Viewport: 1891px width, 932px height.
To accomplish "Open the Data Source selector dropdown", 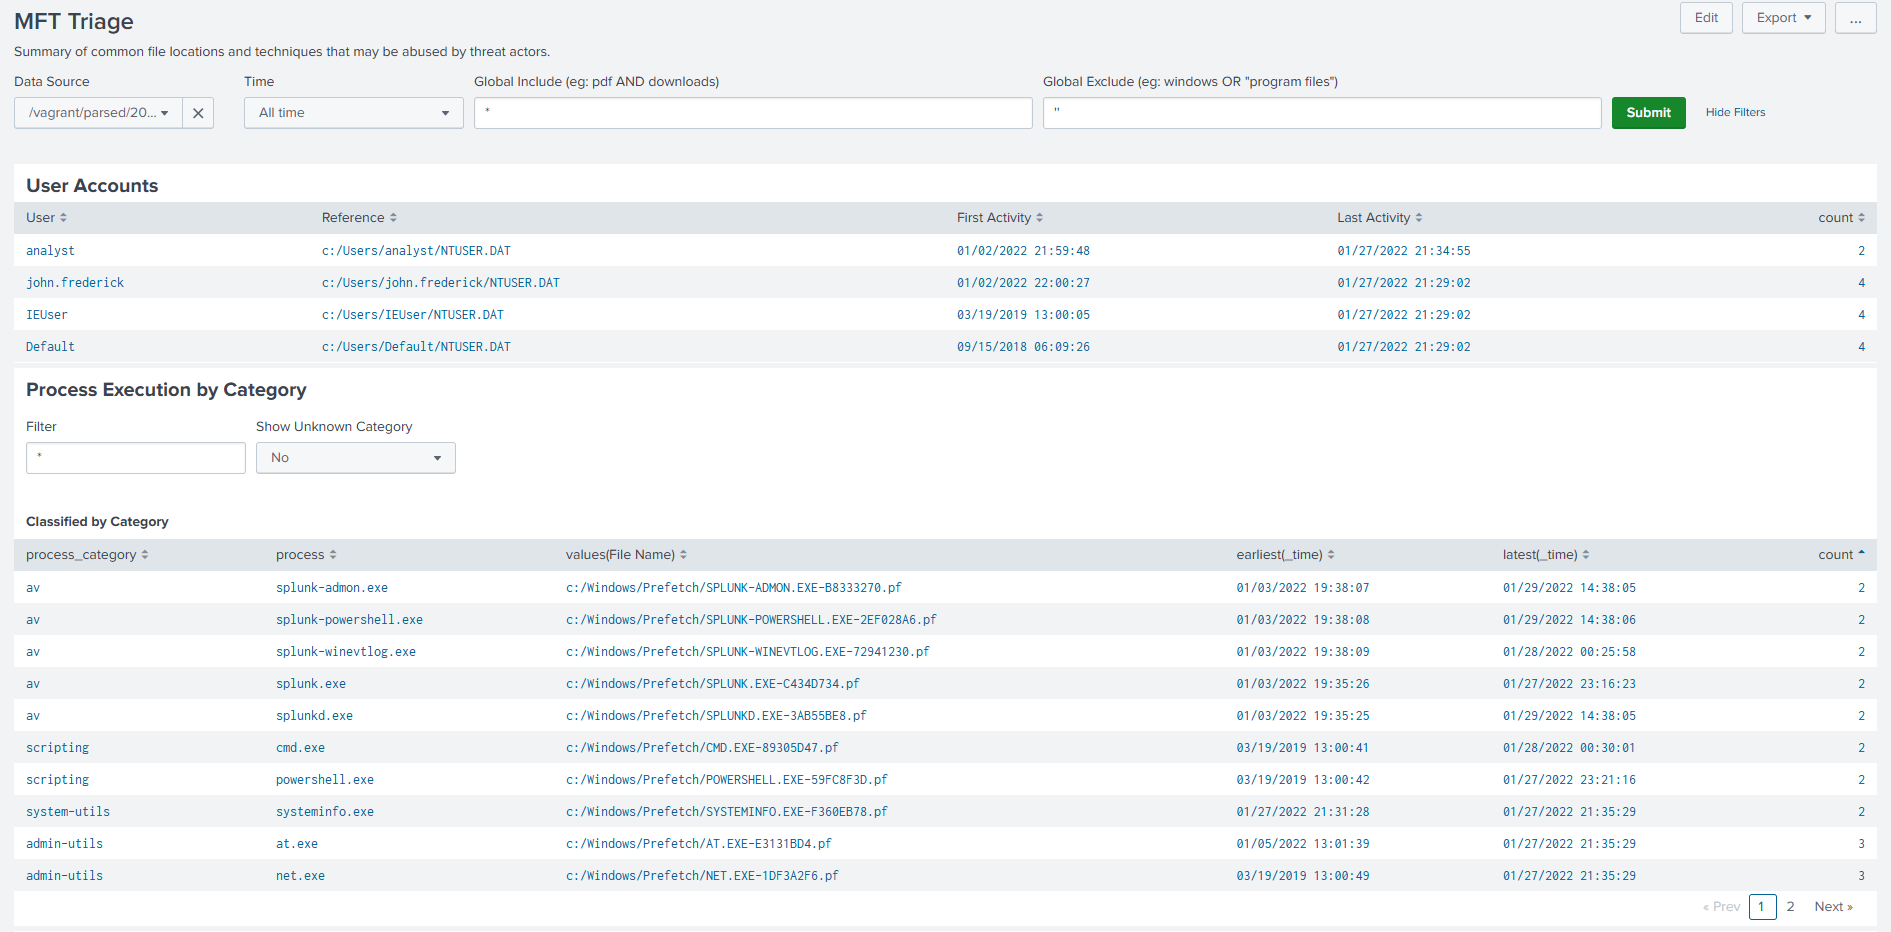I will click(x=97, y=112).
